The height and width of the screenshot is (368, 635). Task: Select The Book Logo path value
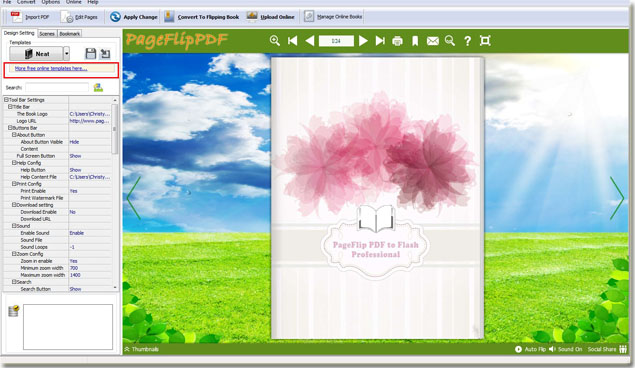tap(89, 114)
